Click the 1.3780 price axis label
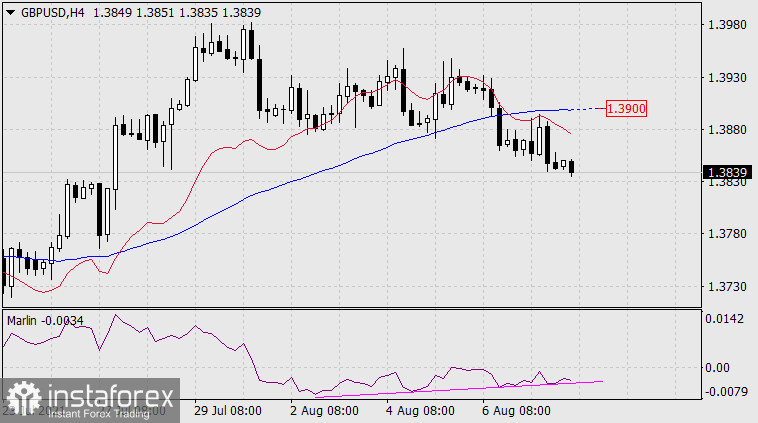The width and height of the screenshot is (758, 423). click(724, 234)
